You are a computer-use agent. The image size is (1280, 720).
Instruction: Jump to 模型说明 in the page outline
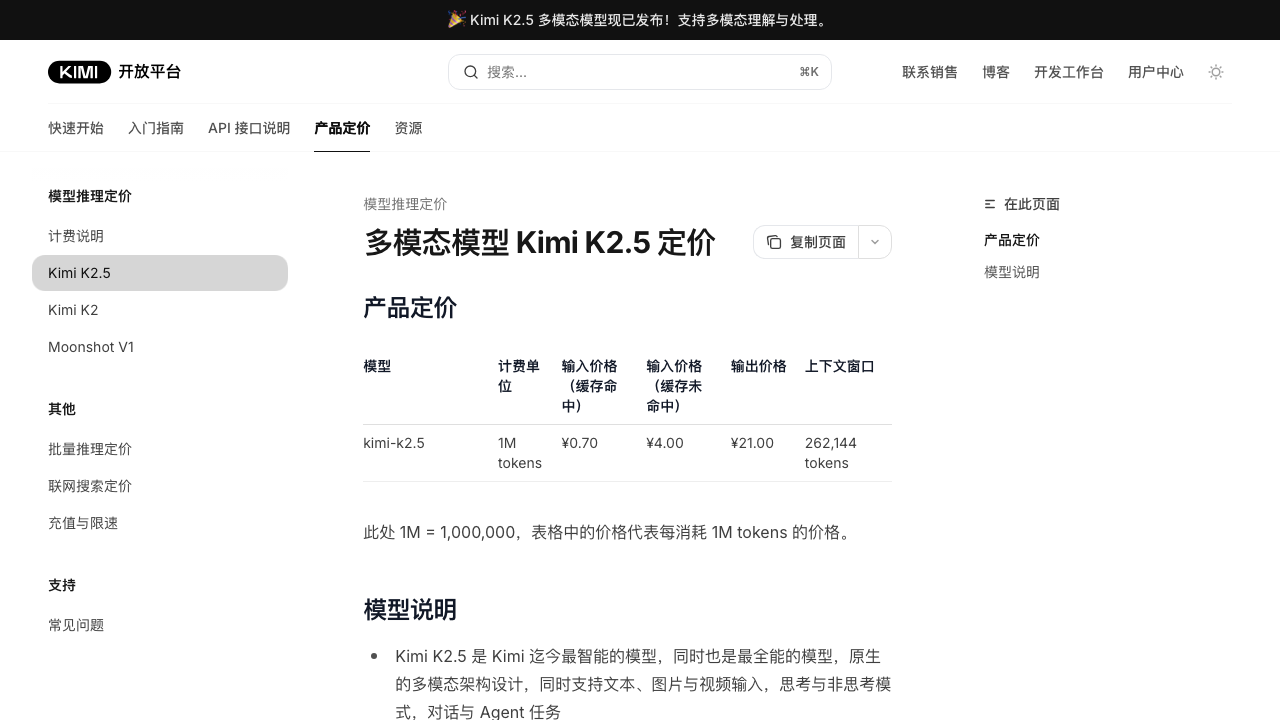pyautogui.click(x=1011, y=272)
